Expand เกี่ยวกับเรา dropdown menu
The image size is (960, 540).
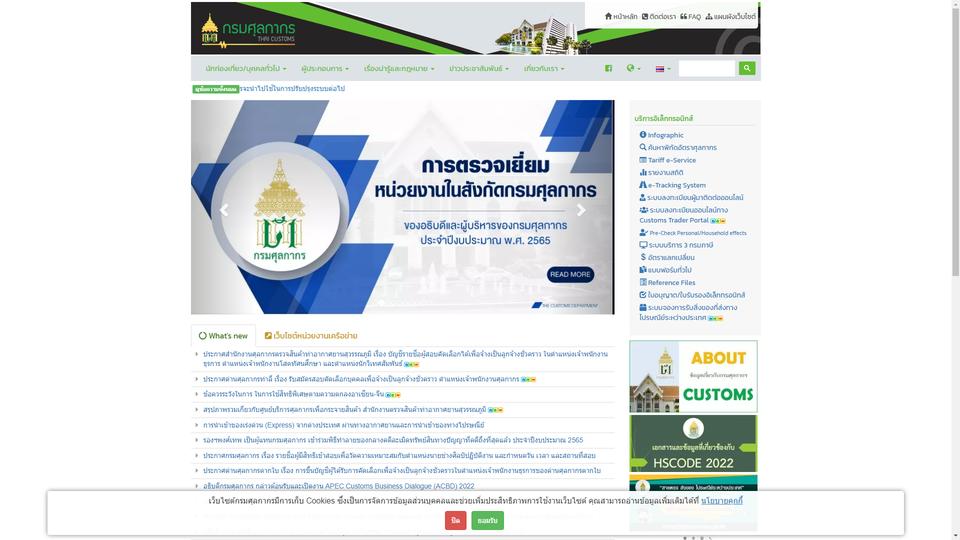pos(544,69)
